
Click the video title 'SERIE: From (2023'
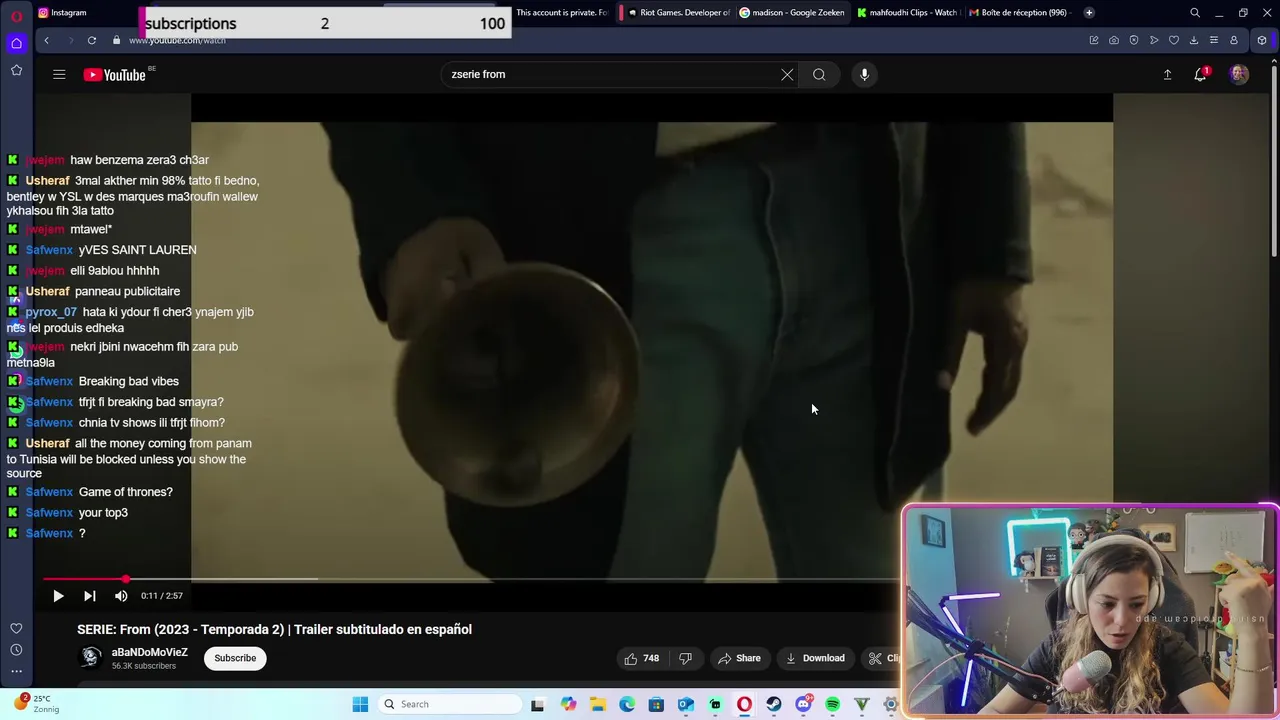pos(274,629)
